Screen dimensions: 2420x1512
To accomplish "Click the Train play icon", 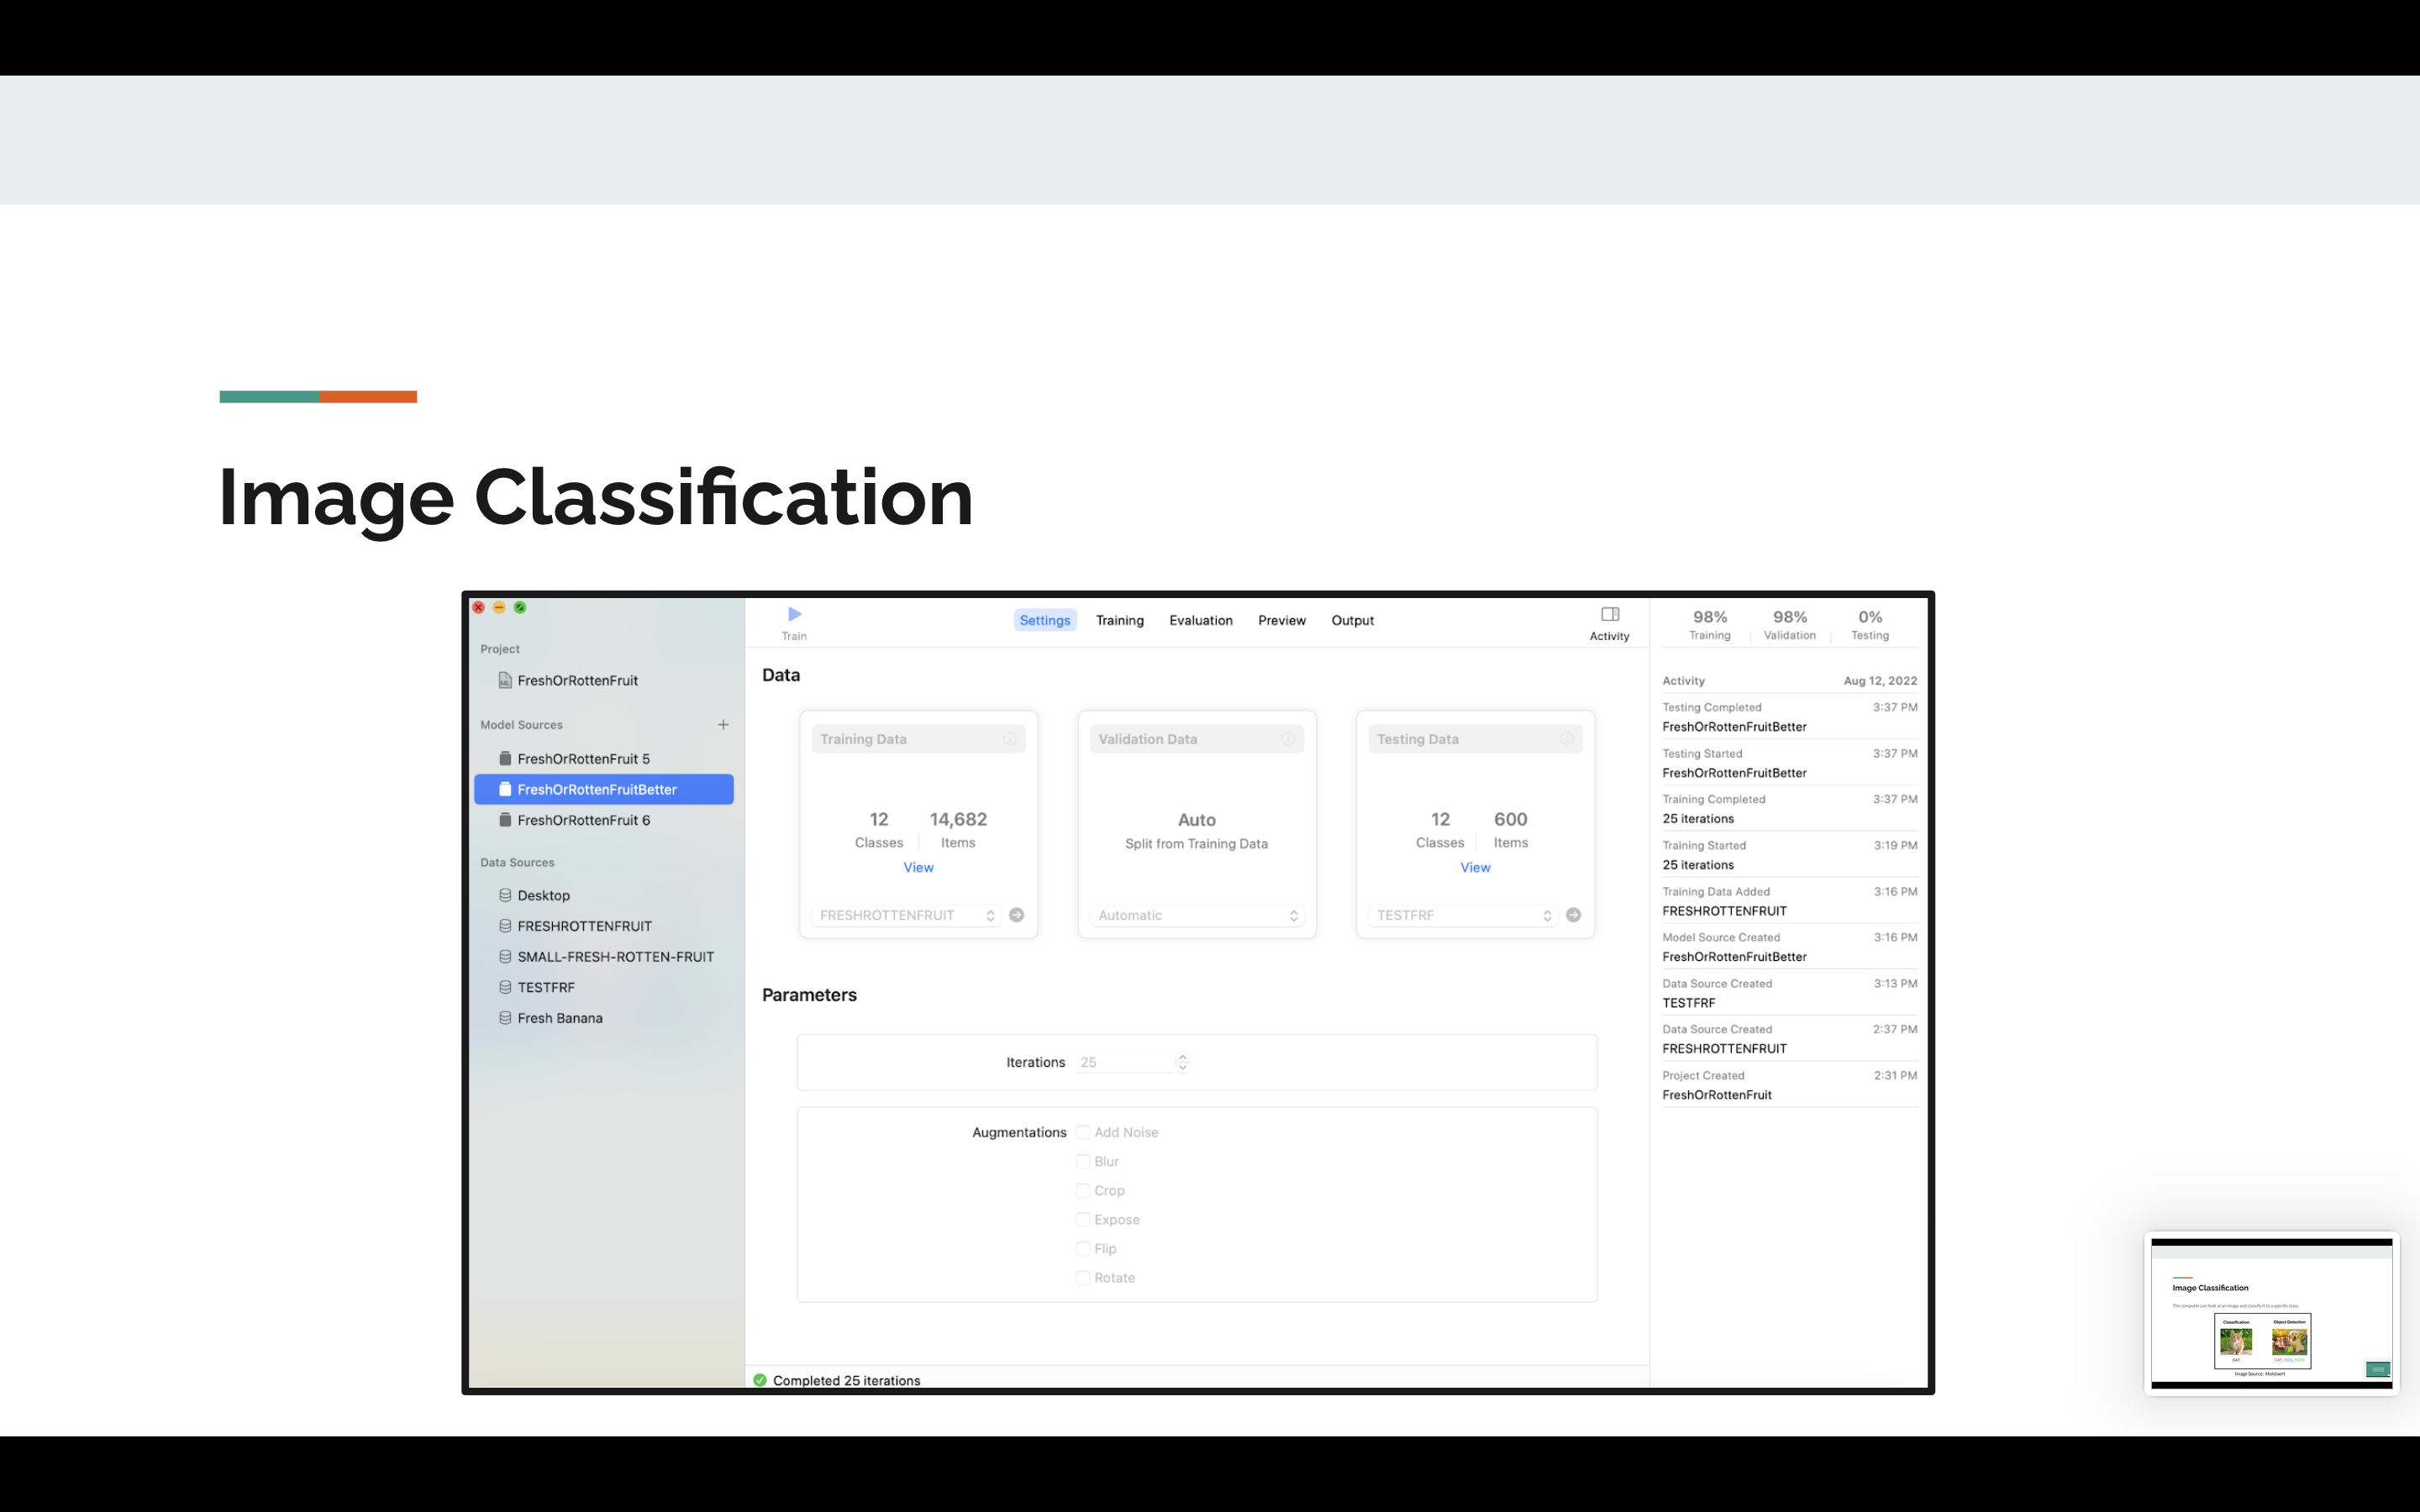I will pos(794,614).
